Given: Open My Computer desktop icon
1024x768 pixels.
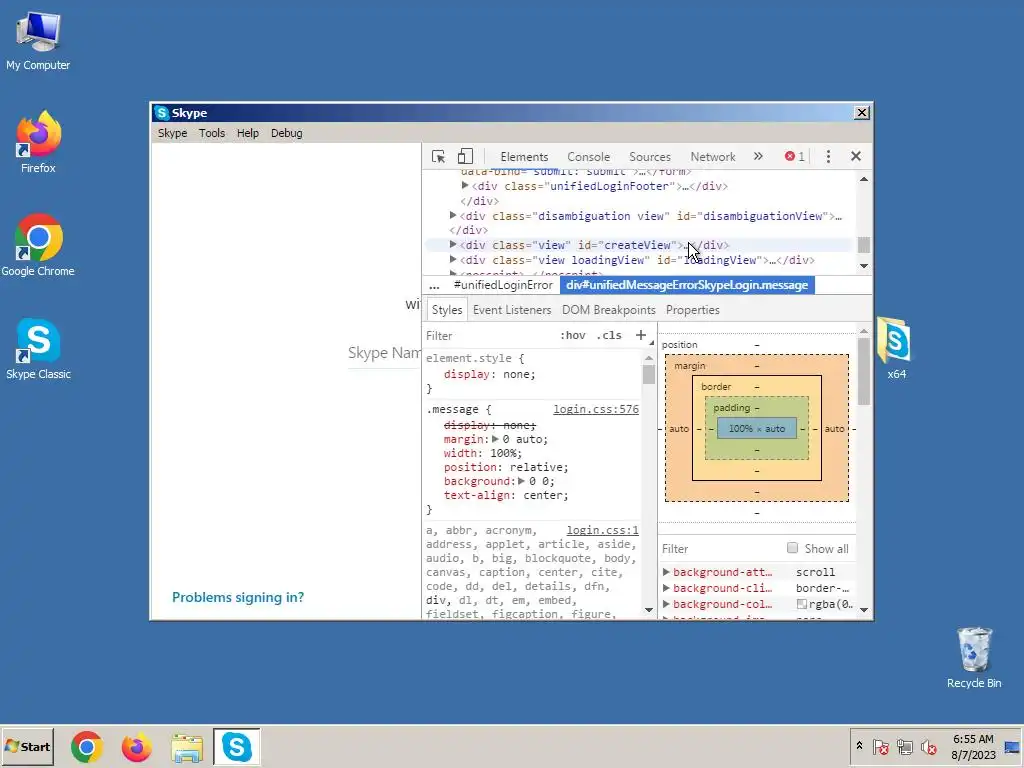Looking at the screenshot, I should coord(38,40).
